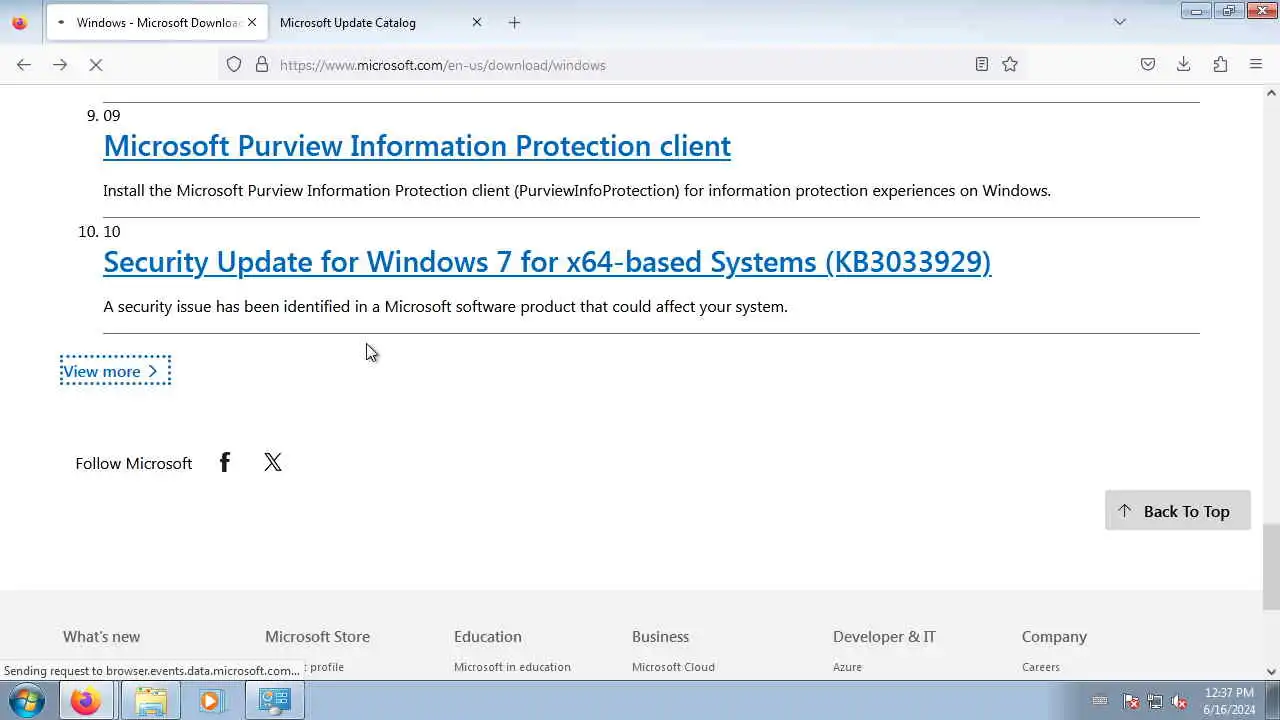
Task: Select the Purview client description text
Action: coord(577,190)
